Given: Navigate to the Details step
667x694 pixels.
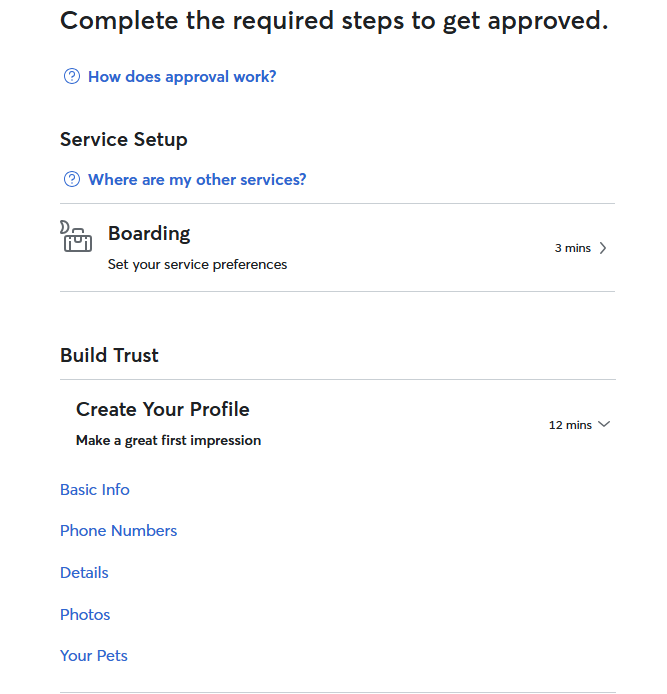Looking at the screenshot, I should click(84, 573).
